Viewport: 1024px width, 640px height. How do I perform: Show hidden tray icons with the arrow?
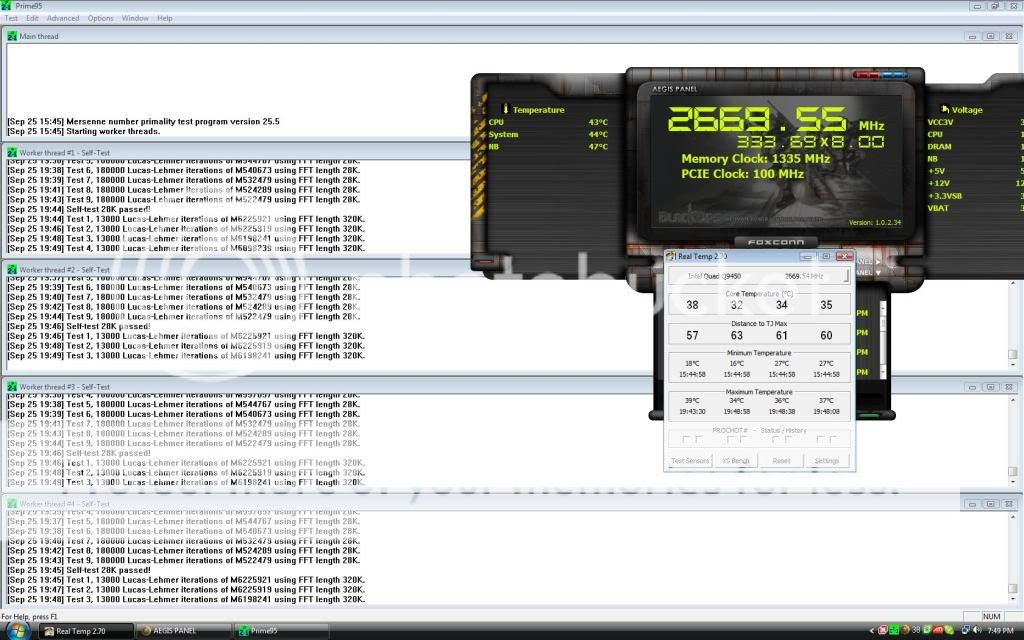click(x=871, y=631)
